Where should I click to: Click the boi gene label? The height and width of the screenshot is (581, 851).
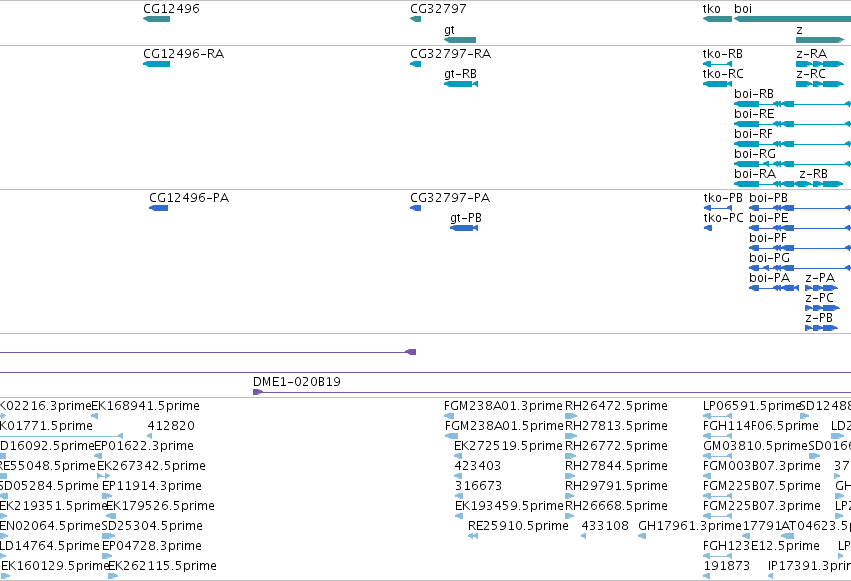tap(743, 9)
